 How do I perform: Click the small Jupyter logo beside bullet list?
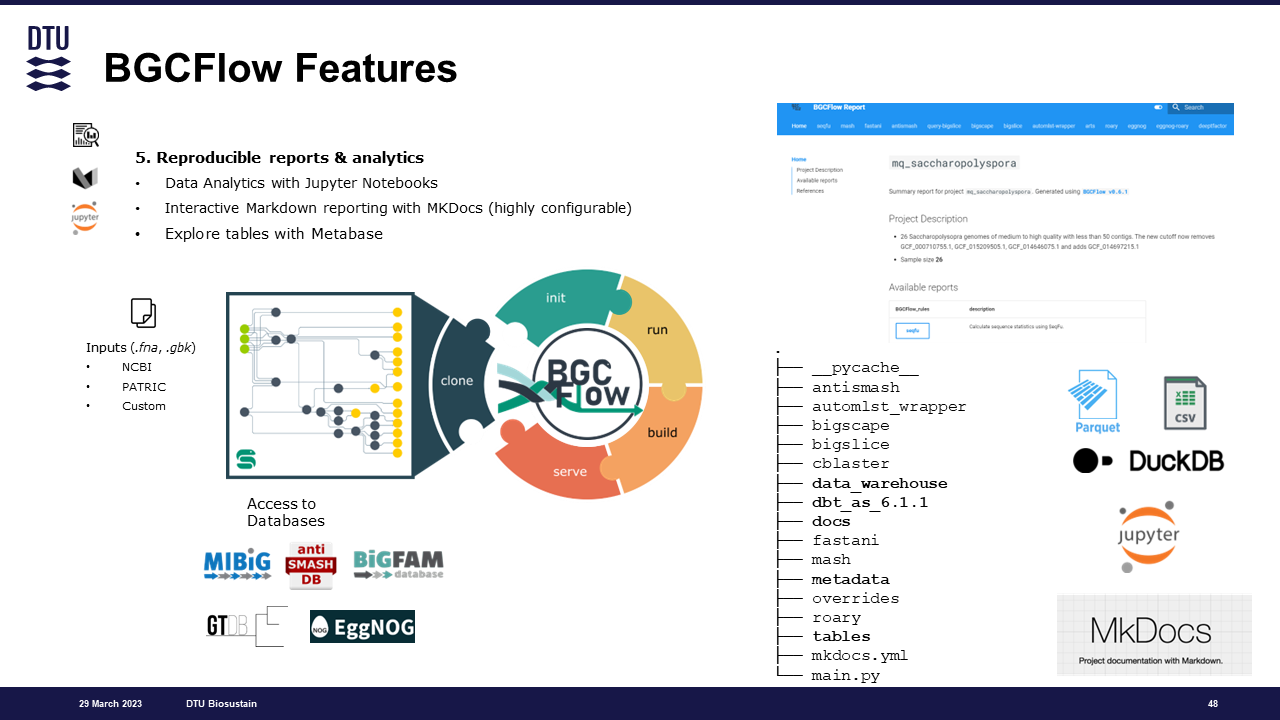click(85, 217)
